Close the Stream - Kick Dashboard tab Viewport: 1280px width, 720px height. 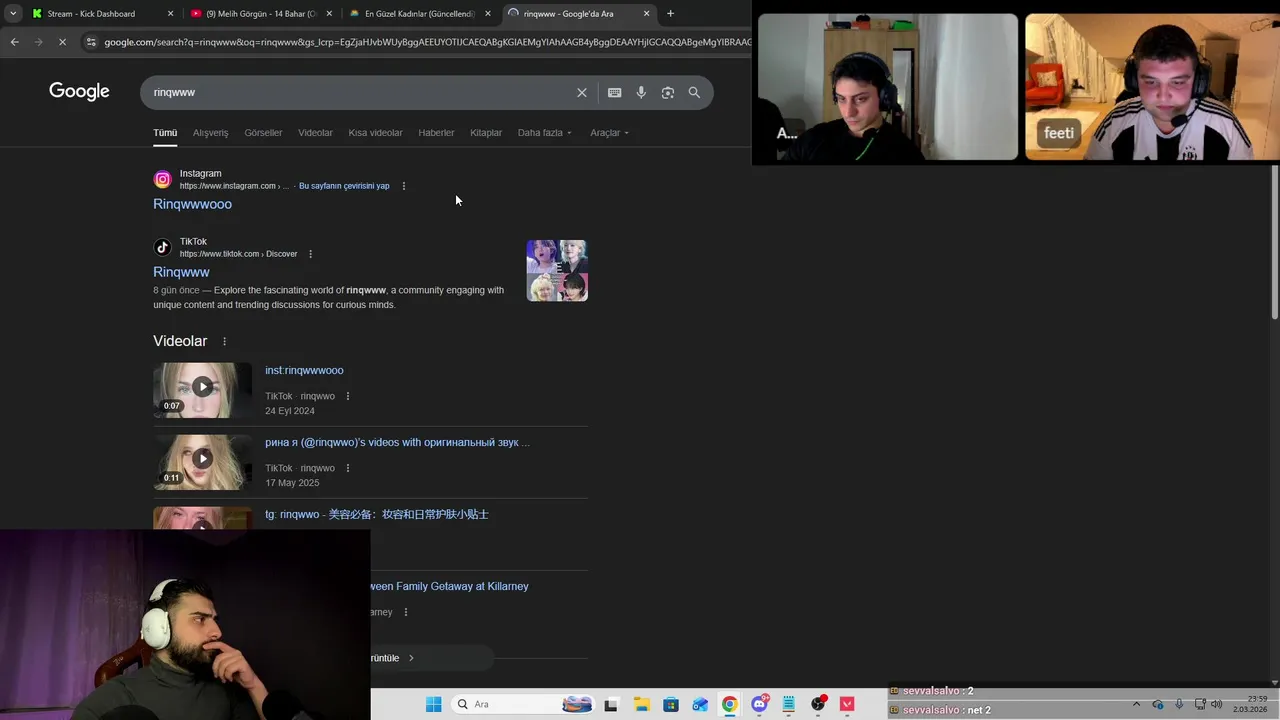170,14
